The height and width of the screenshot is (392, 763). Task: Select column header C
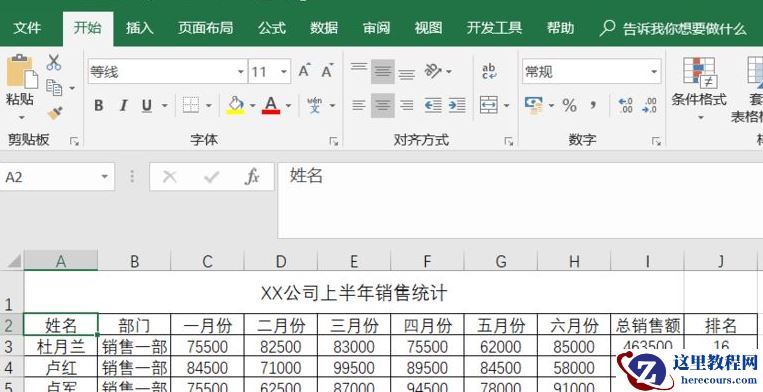tap(207, 262)
